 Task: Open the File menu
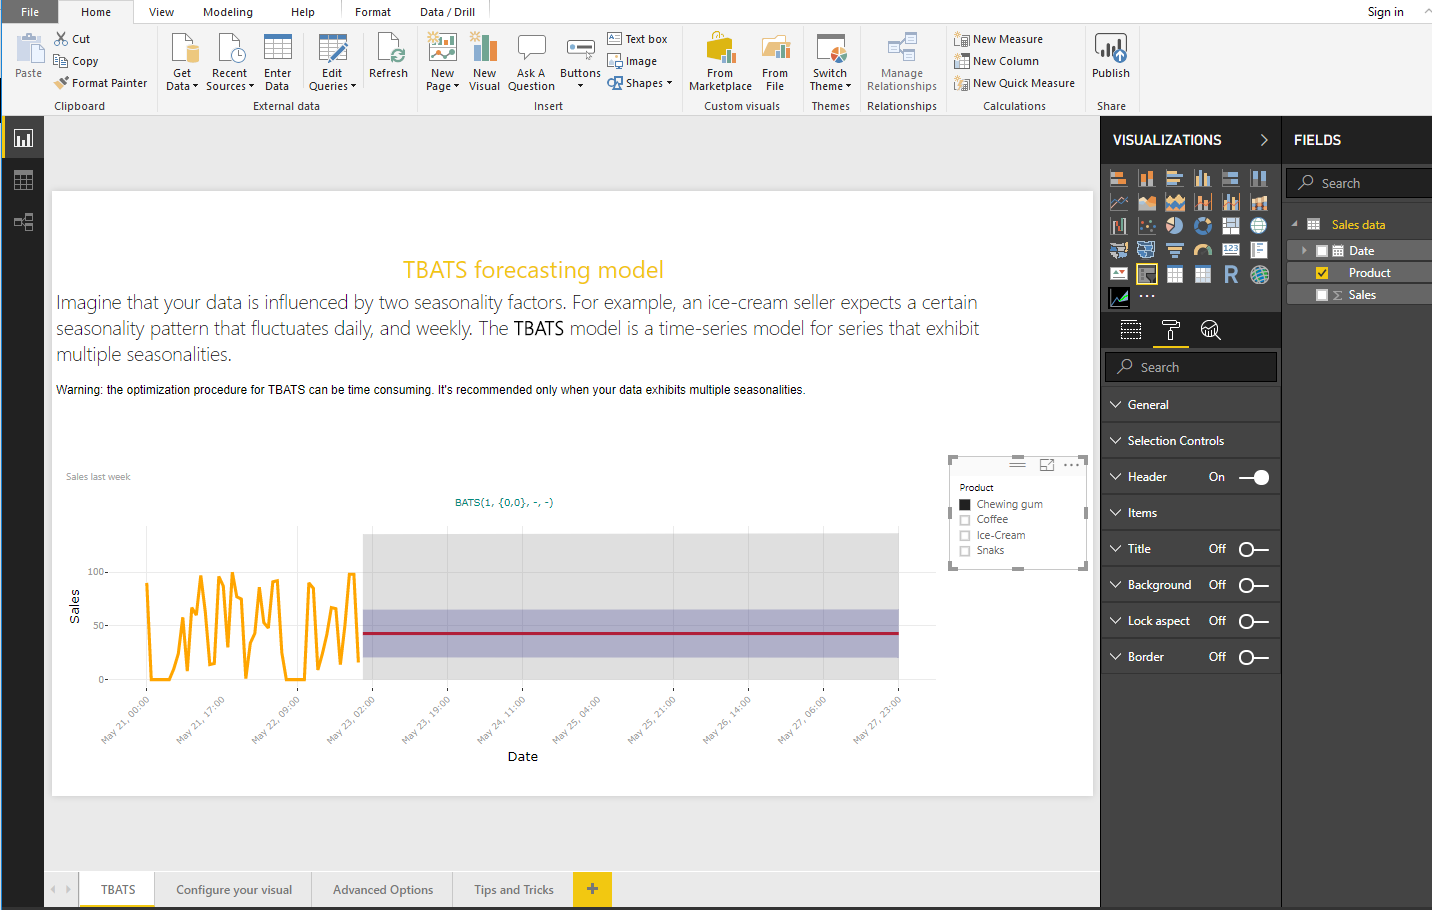[x=30, y=12]
